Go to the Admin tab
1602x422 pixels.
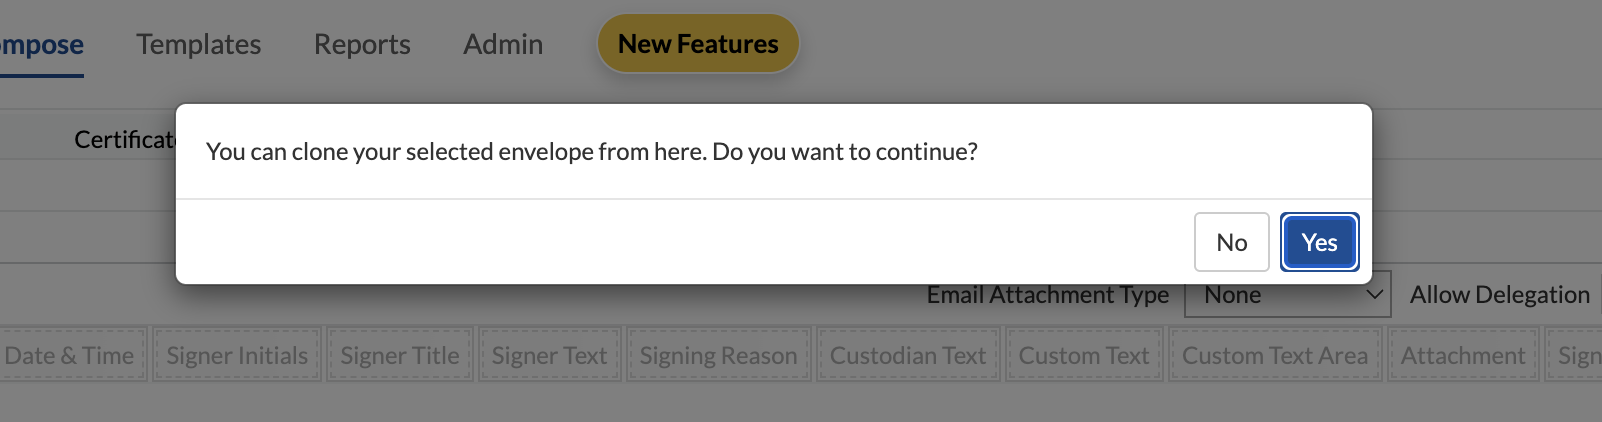[503, 44]
